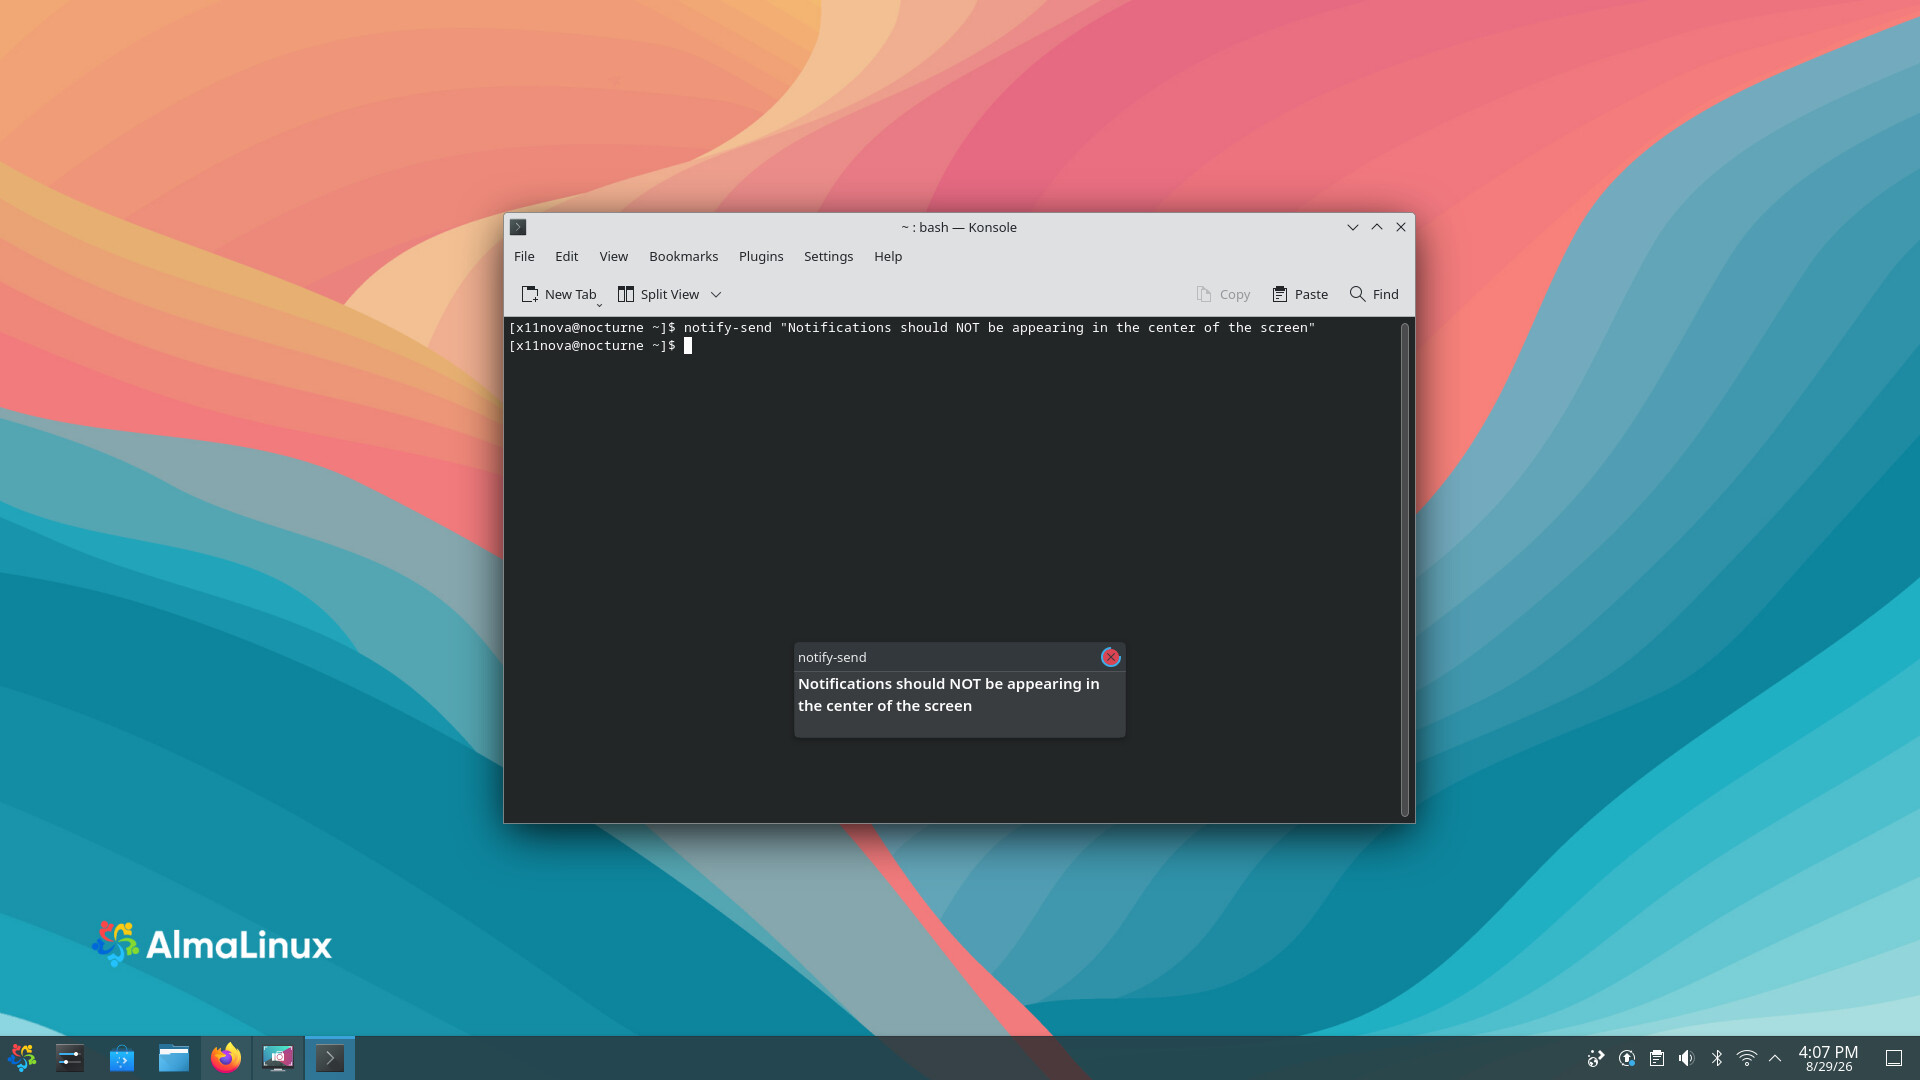The image size is (1920, 1080).
Task: Click the Find toolbar button
Action: coord(1374,294)
